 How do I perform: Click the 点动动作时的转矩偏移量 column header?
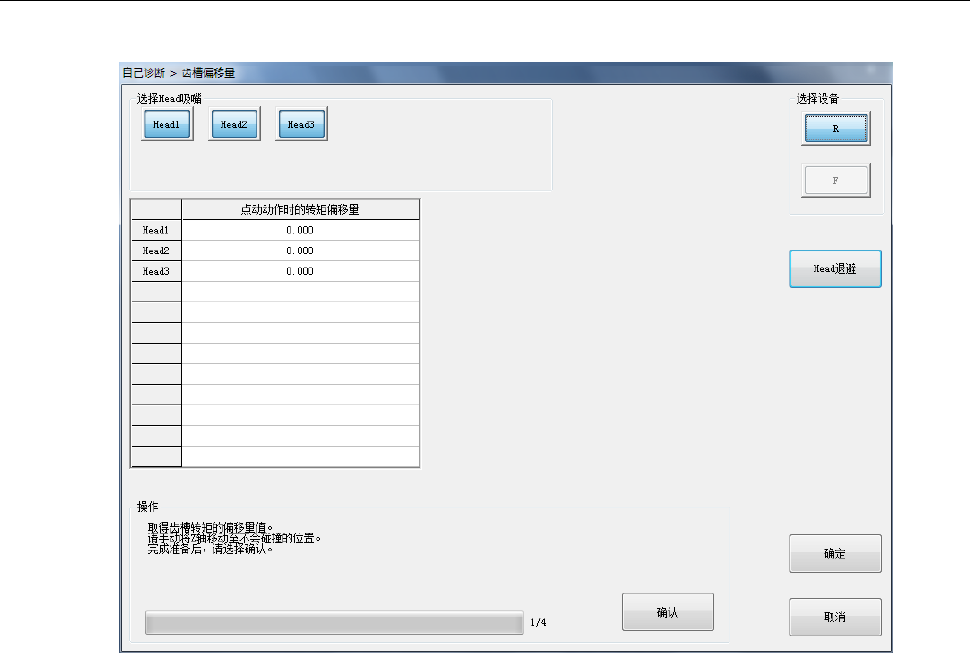(x=300, y=210)
